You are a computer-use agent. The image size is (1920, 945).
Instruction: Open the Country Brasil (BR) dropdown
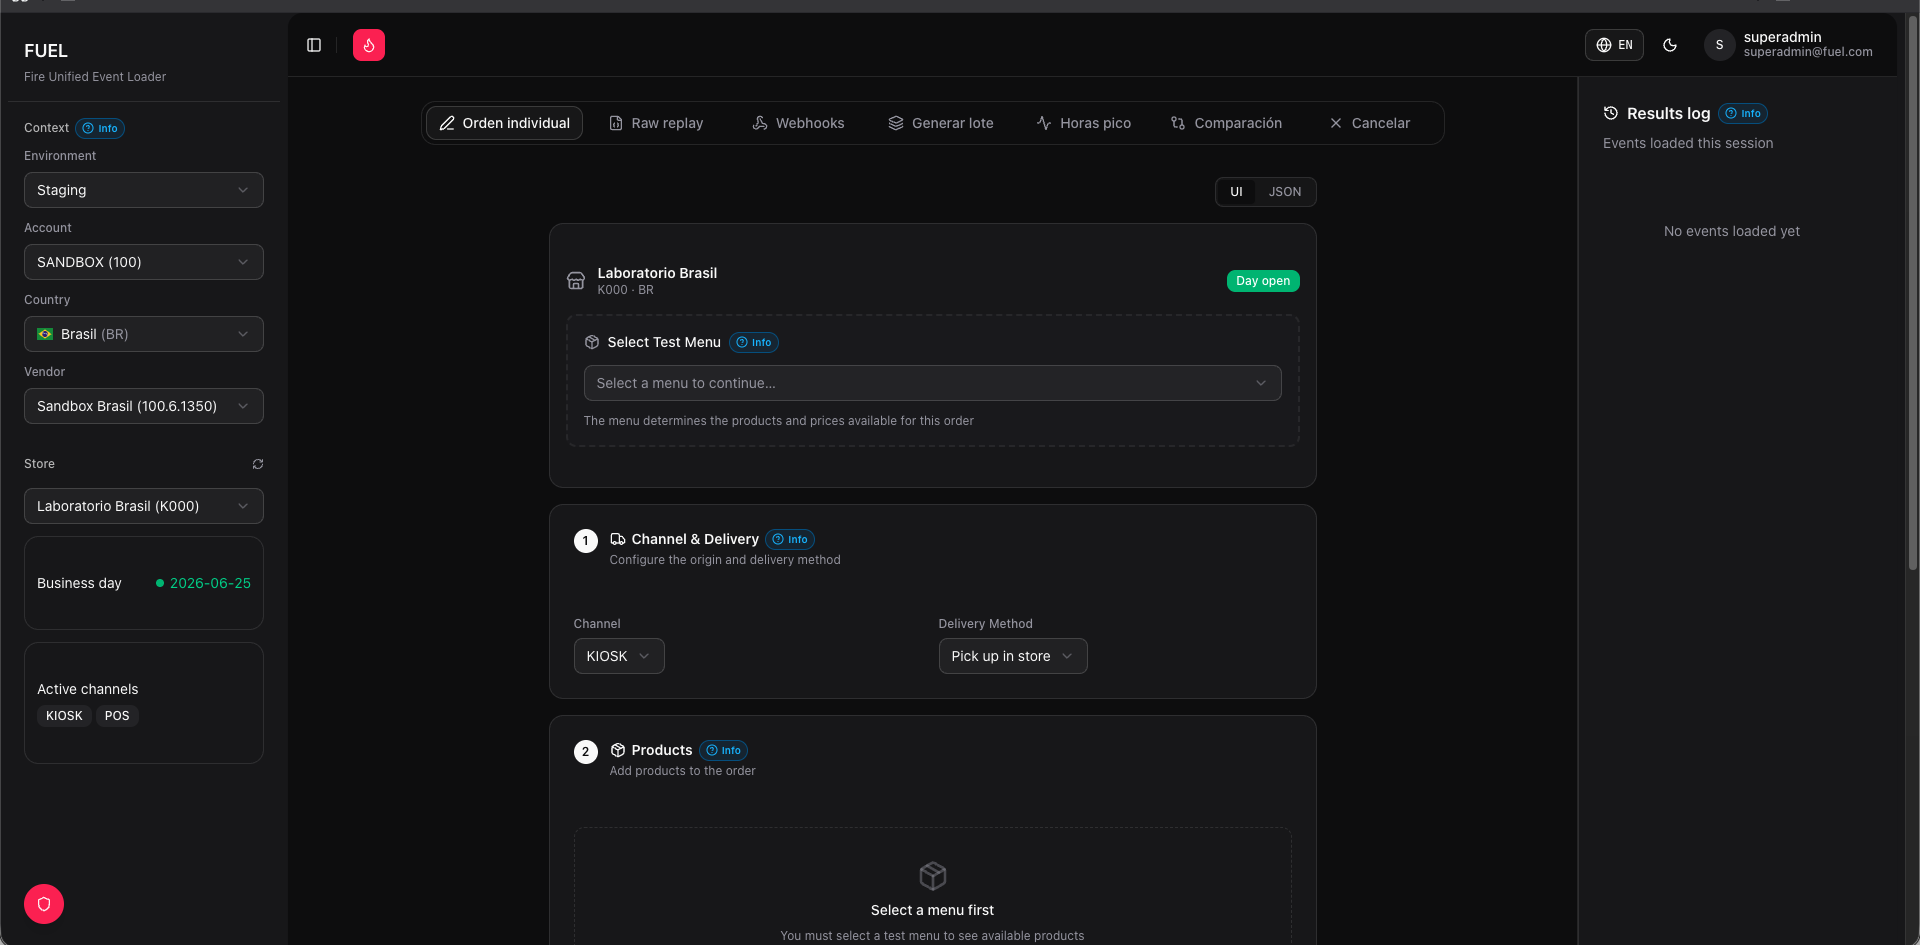[x=144, y=334]
